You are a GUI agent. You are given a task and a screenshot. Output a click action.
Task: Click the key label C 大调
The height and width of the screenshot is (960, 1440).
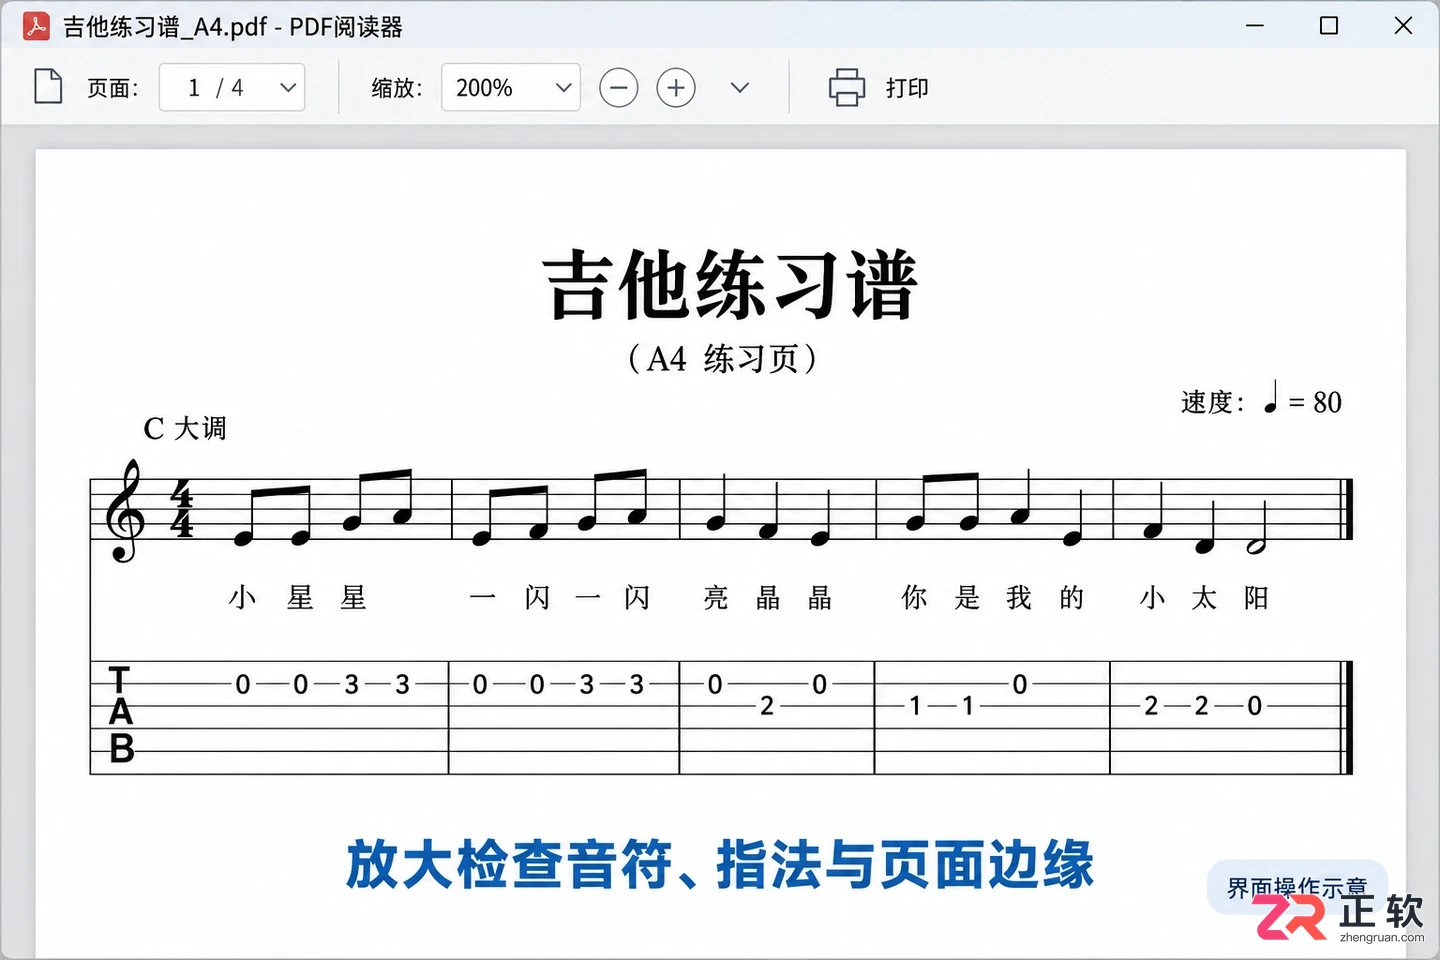(185, 428)
